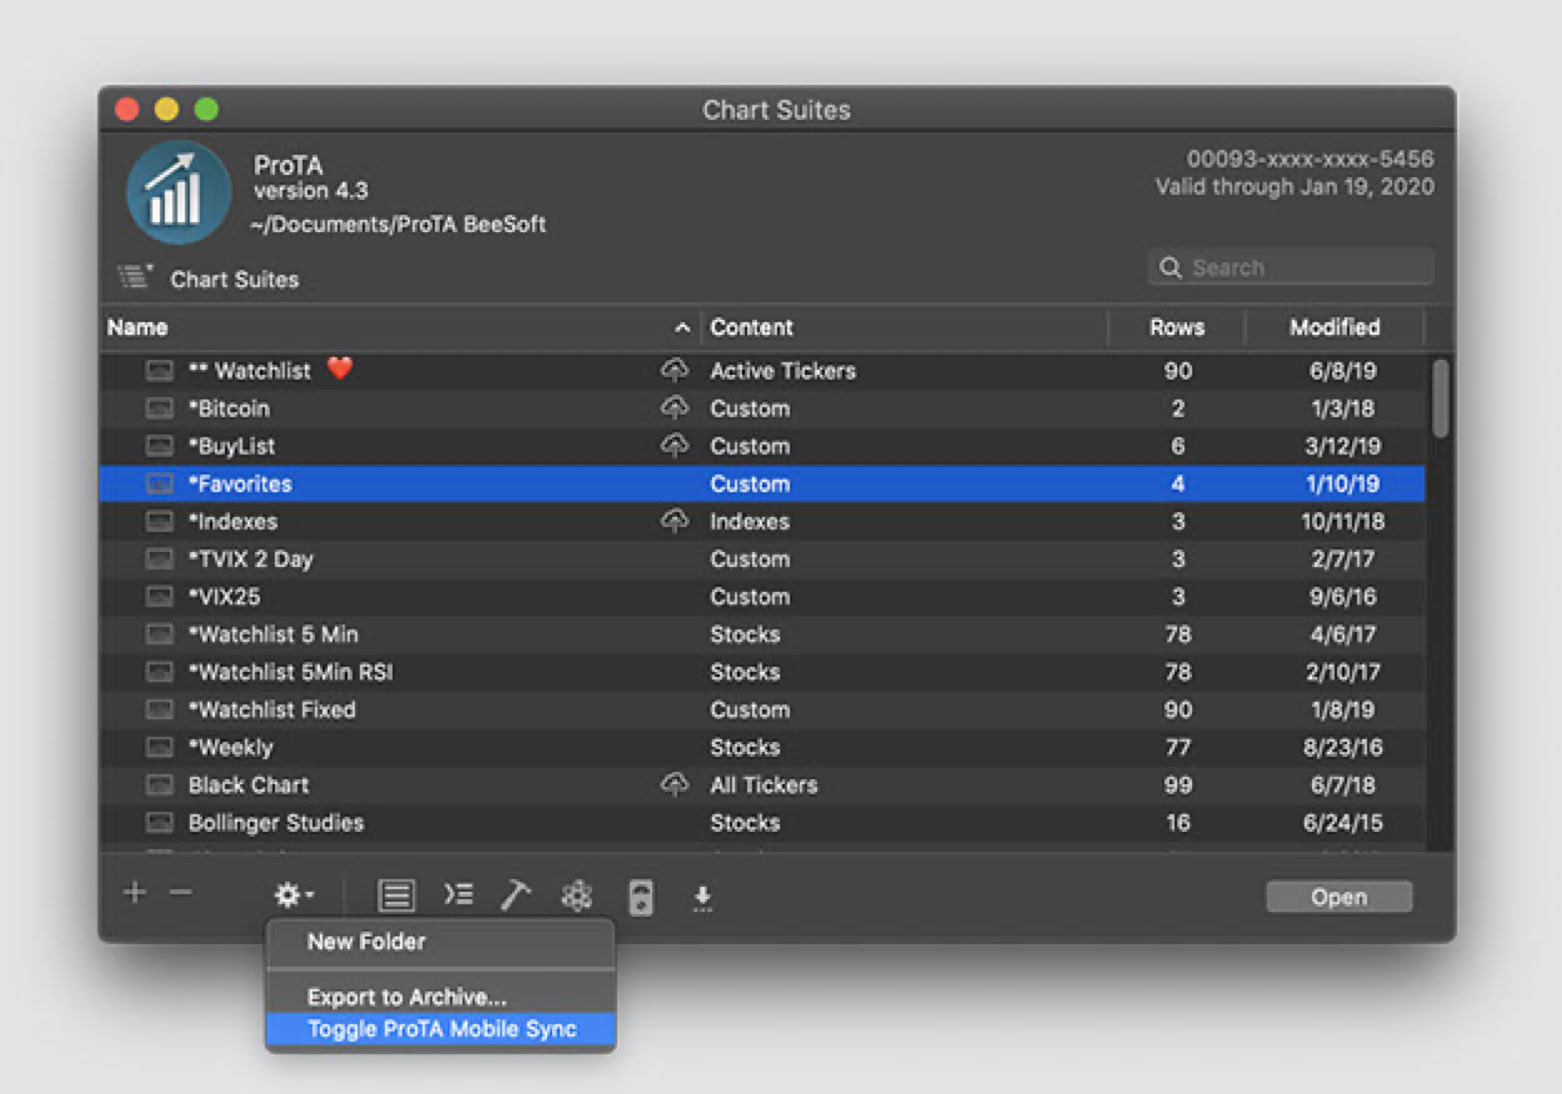Click the ProTA app logo
1562x1094 pixels.
(178, 191)
